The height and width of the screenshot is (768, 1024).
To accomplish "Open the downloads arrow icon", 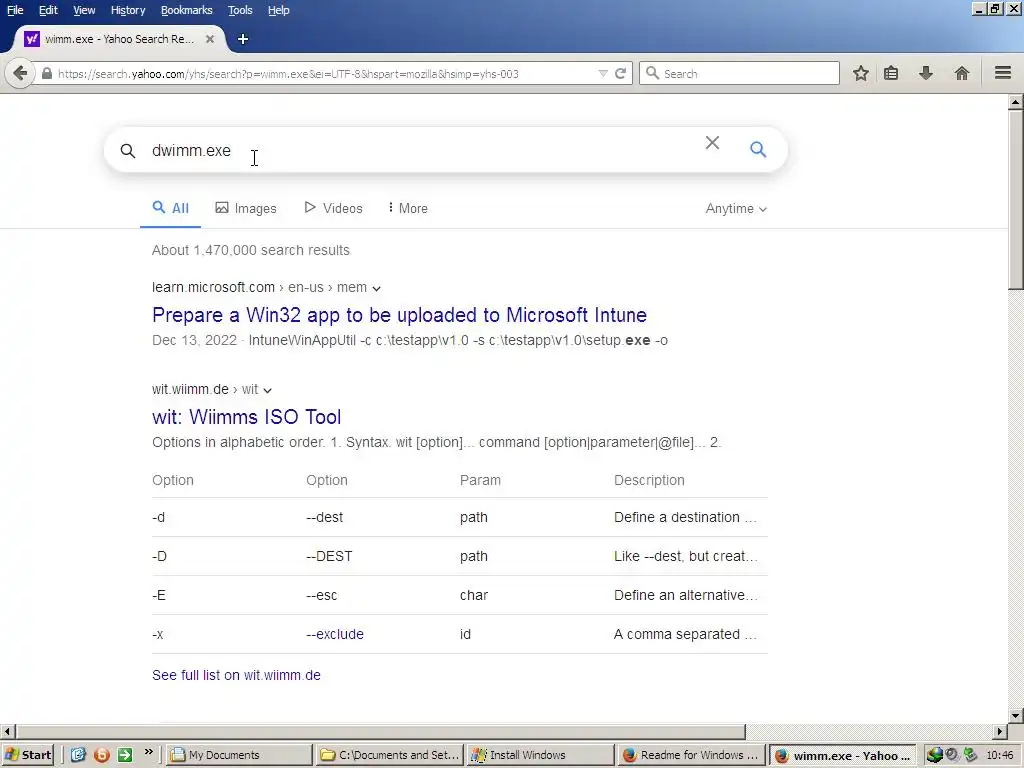I will click(925, 73).
